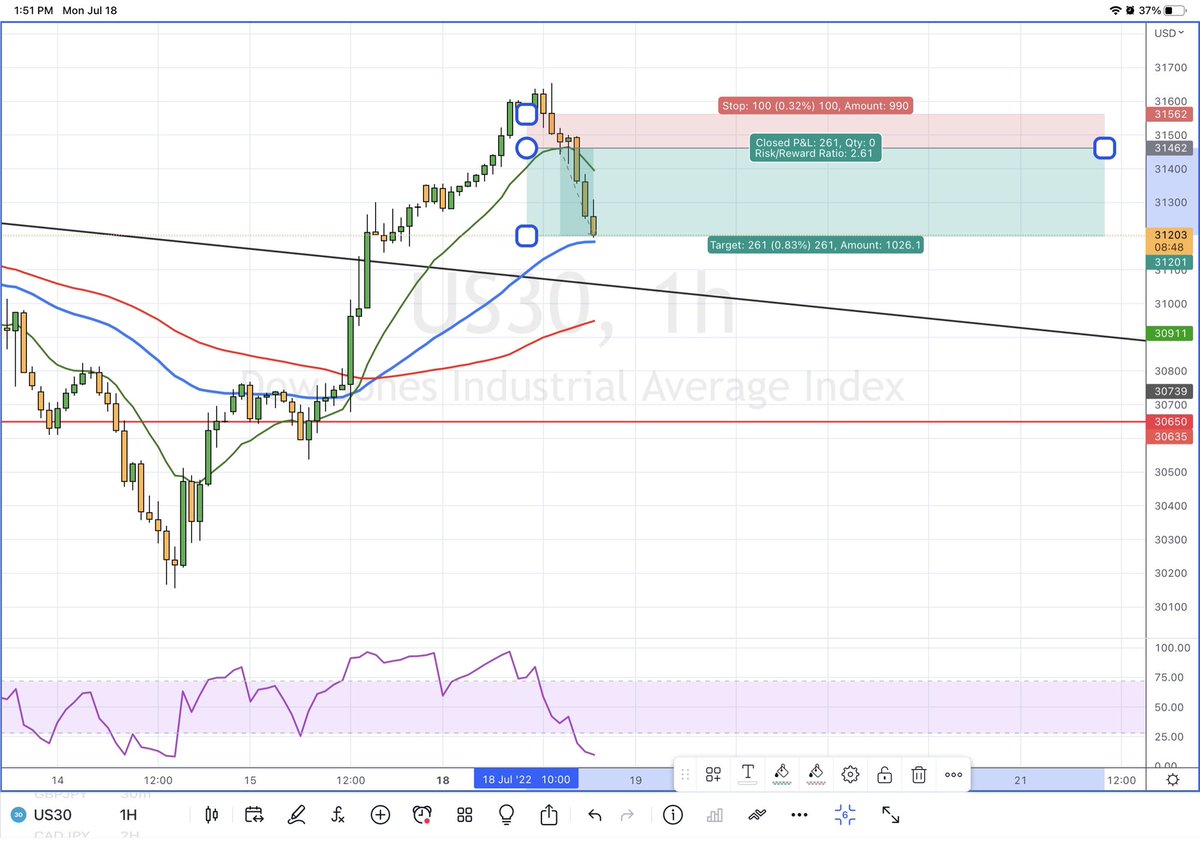Click the Target: 261 (0.83%) label

pos(815,244)
